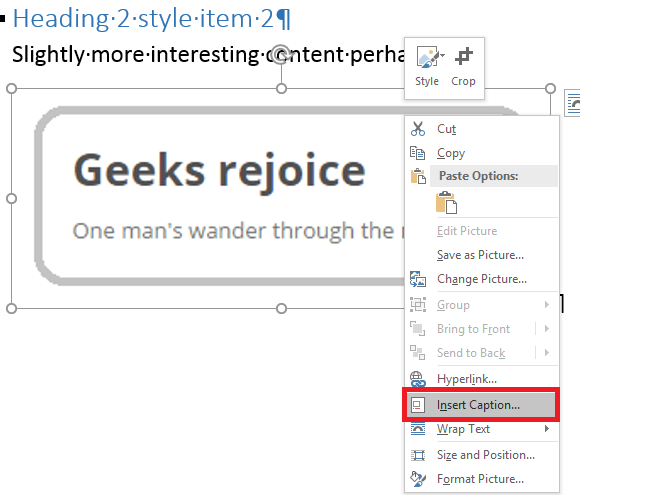Expand the Send to Back submenu arrow
Image resolution: width=648 pixels, height=495 pixels.
tap(547, 353)
